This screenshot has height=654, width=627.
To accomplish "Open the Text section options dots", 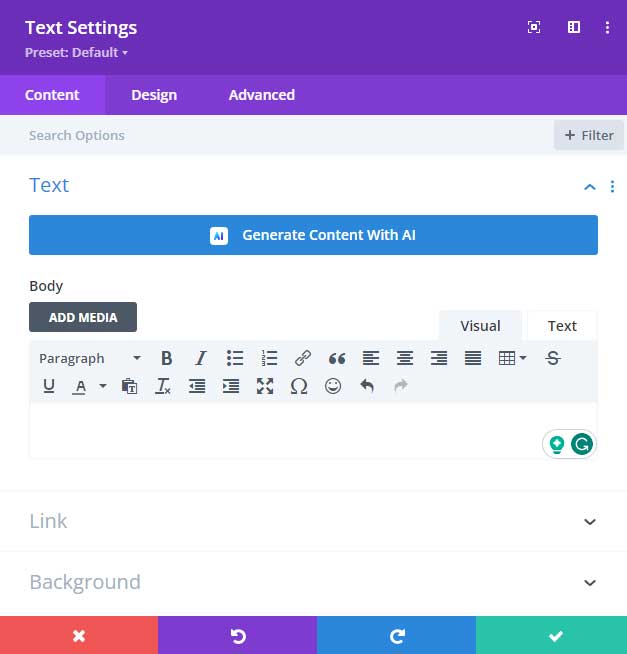I will (612, 186).
